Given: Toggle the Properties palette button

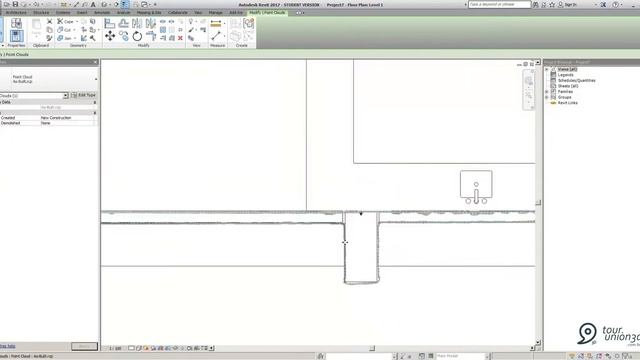Looking at the screenshot, I should click(16, 36).
